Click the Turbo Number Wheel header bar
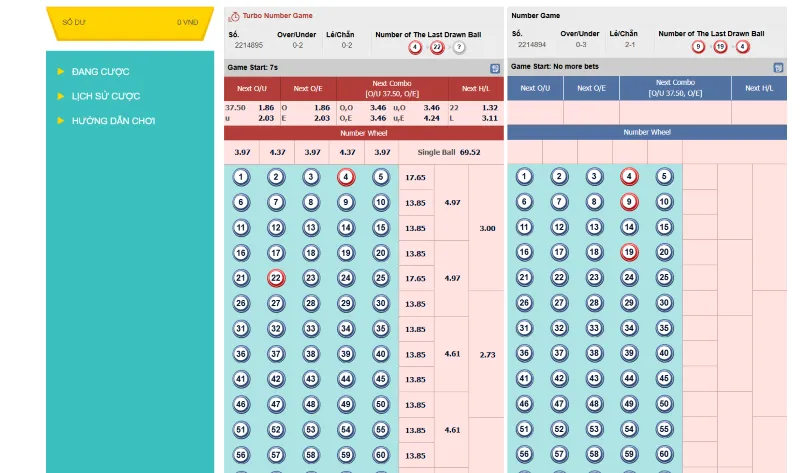 coord(364,133)
